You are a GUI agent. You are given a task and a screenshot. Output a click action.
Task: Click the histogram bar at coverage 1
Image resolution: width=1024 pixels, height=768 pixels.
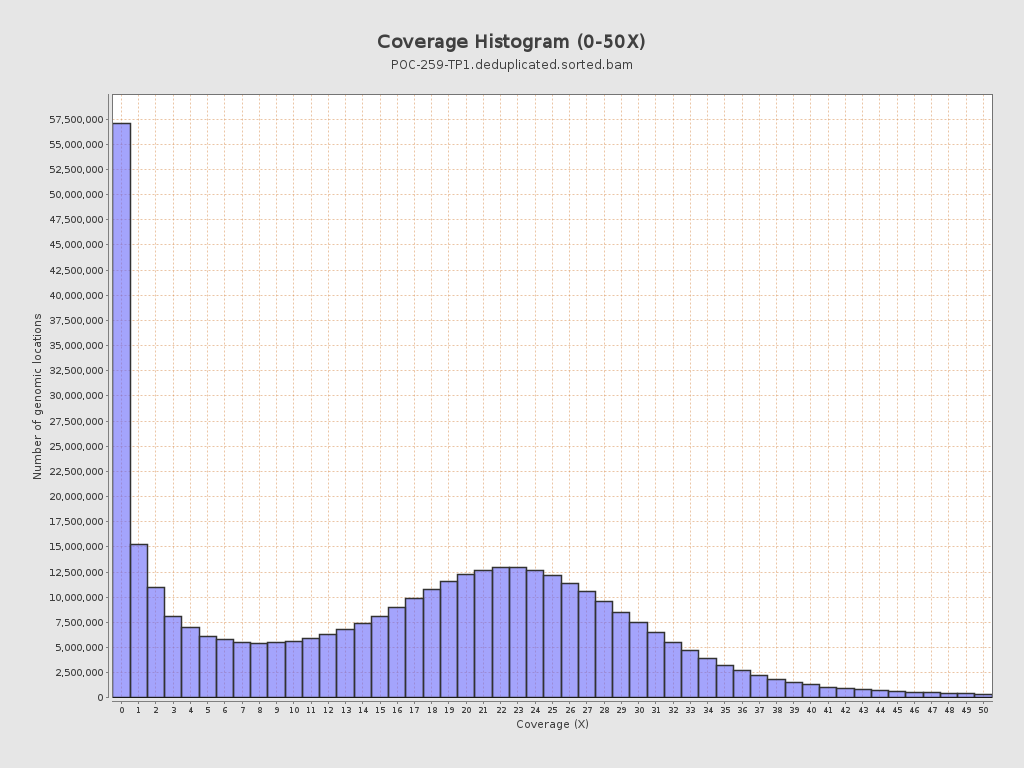click(x=139, y=620)
